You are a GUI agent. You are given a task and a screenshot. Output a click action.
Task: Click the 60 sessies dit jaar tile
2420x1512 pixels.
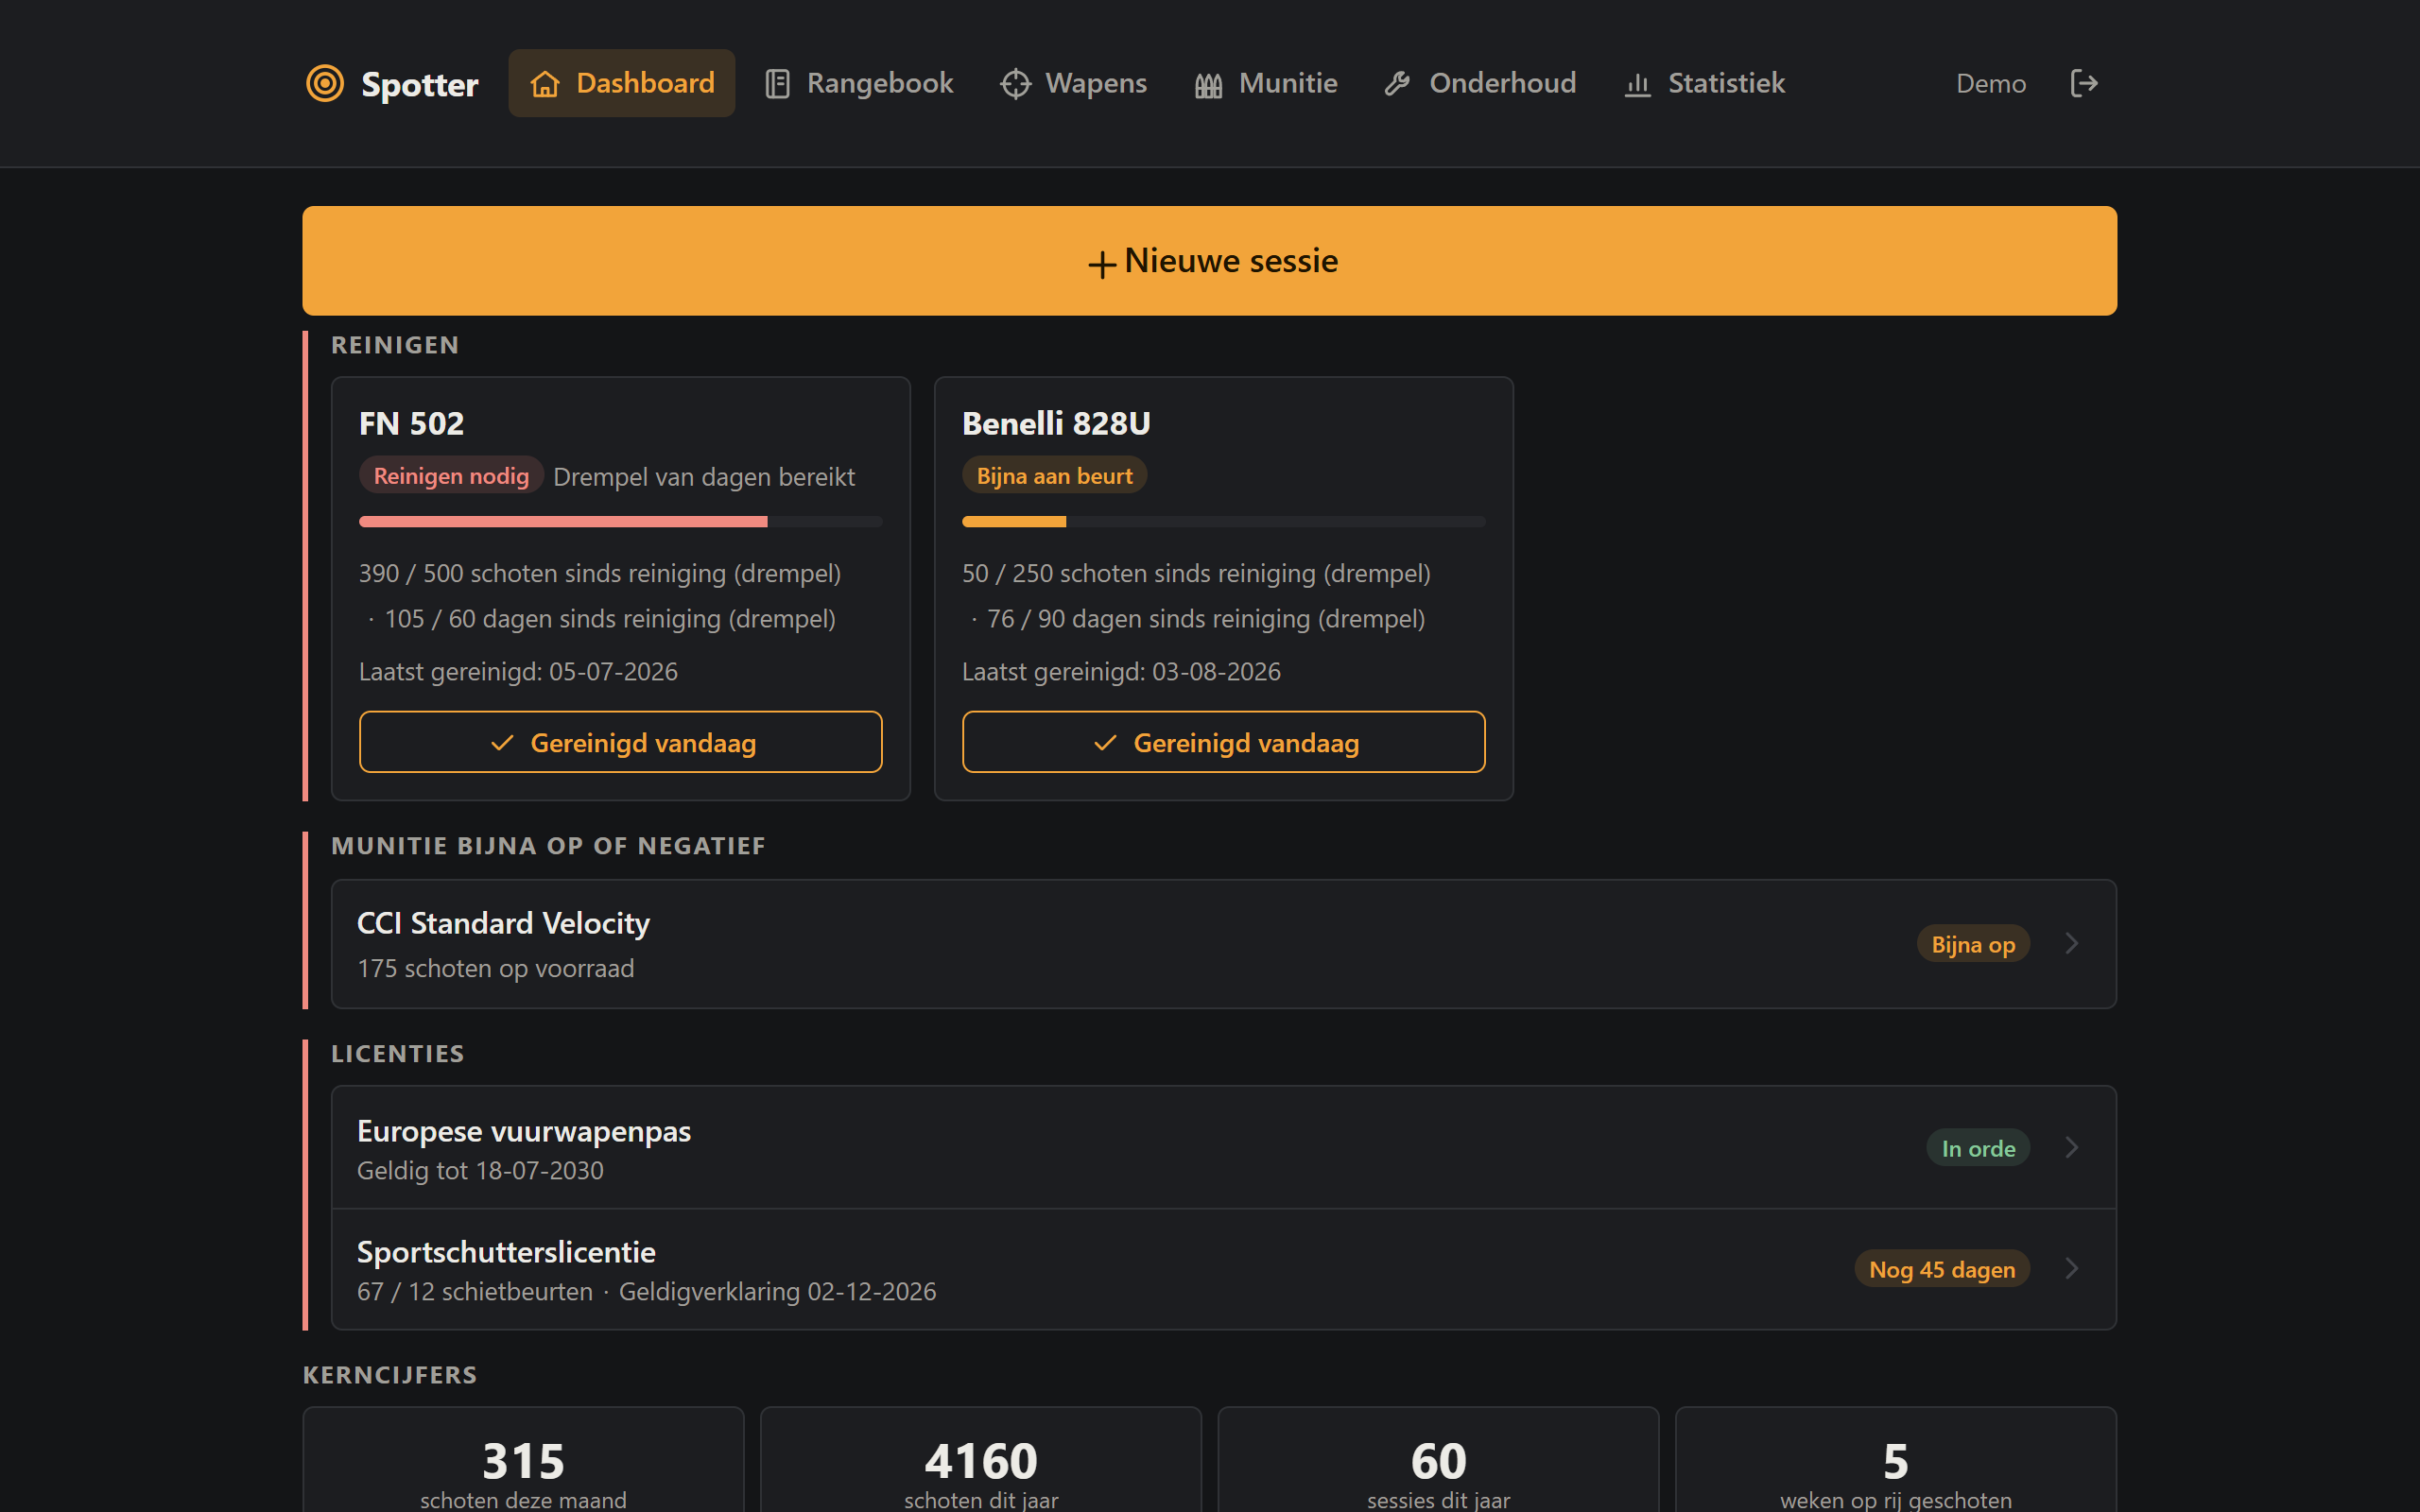click(x=1438, y=1460)
